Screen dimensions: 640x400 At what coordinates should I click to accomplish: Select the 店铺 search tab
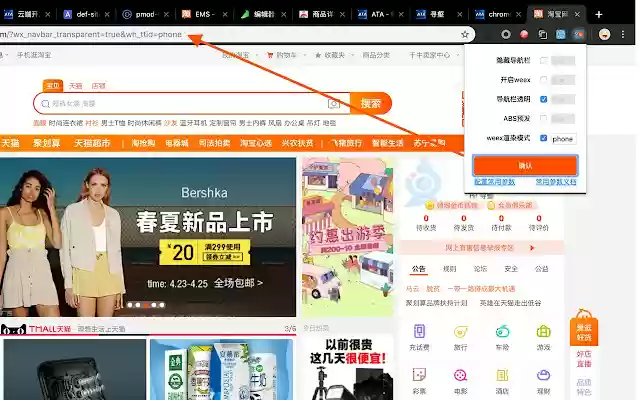coord(98,86)
